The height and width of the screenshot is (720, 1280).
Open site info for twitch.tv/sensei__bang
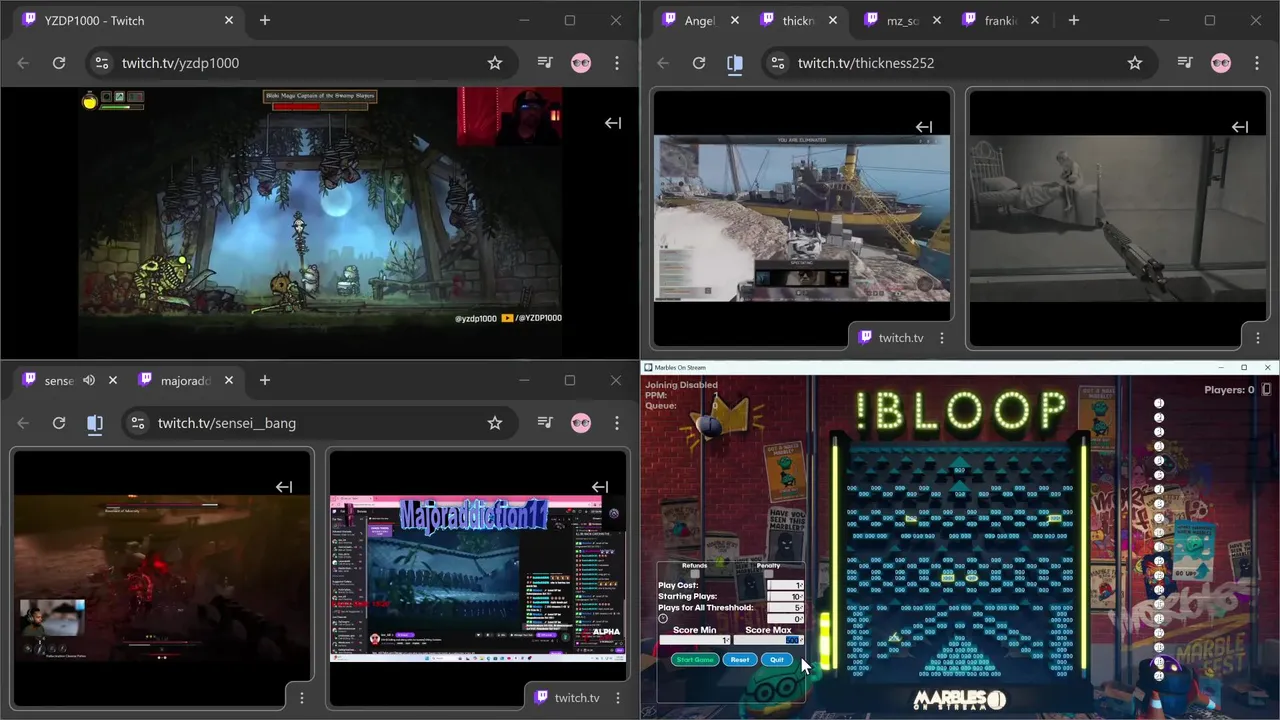point(137,423)
